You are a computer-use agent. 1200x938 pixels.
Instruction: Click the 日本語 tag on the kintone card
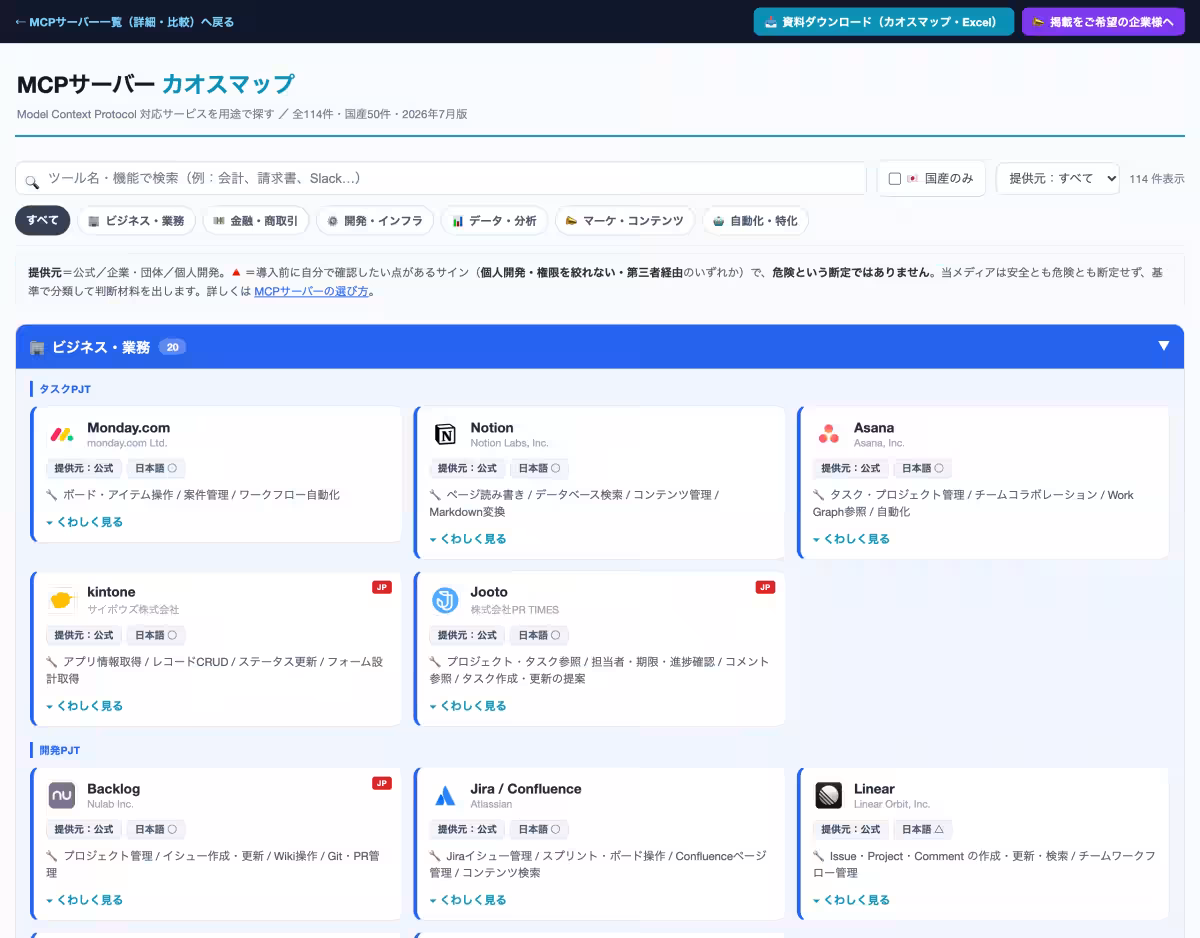click(x=156, y=635)
